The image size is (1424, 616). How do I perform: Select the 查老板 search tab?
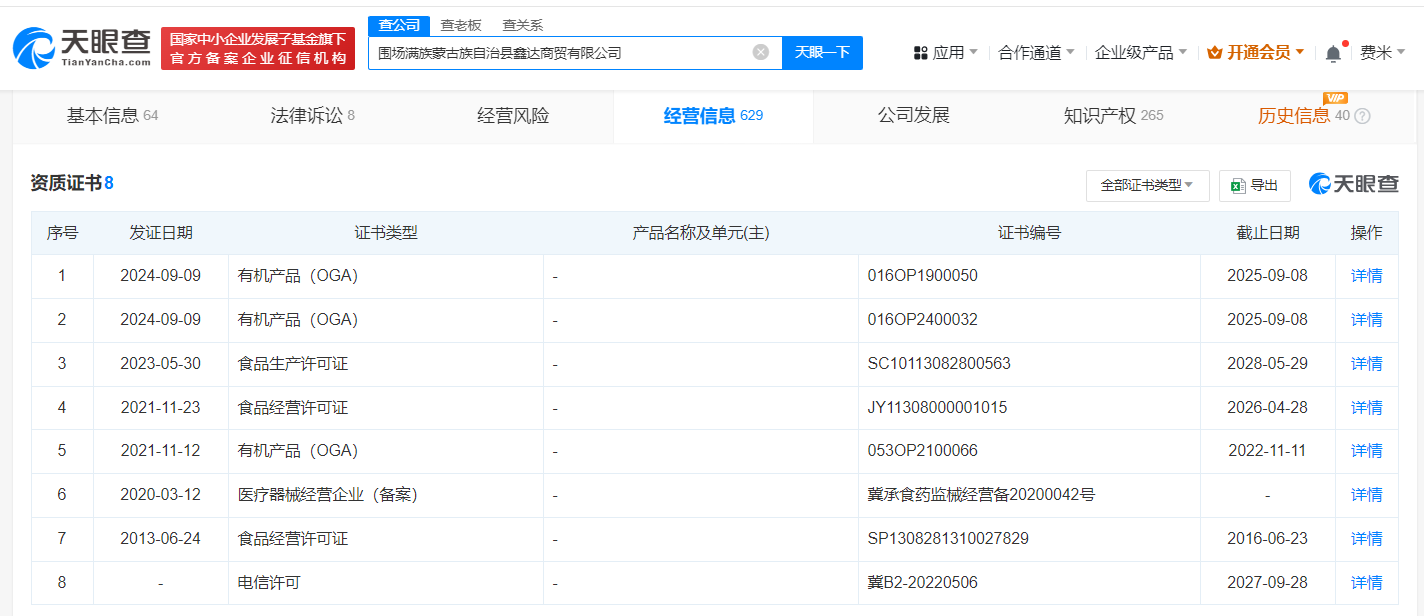click(x=461, y=26)
